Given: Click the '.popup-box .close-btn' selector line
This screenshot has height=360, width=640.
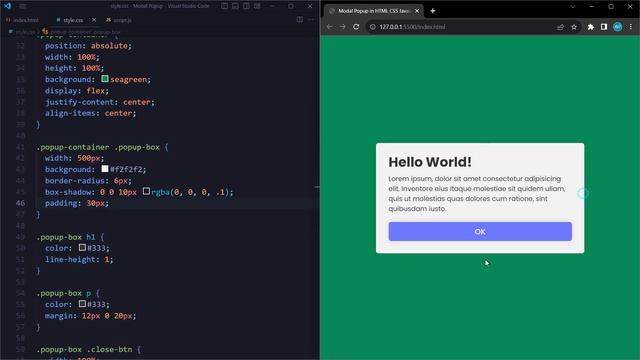Looking at the screenshot, I should (x=89, y=349).
